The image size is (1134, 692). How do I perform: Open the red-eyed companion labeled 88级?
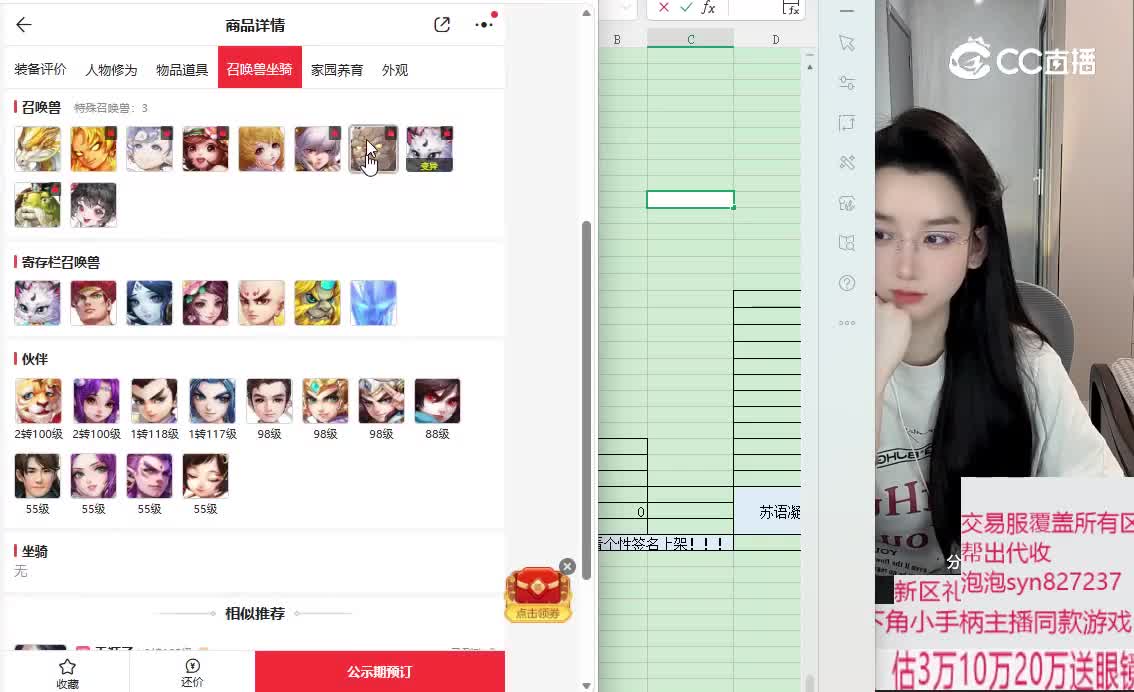[438, 401]
